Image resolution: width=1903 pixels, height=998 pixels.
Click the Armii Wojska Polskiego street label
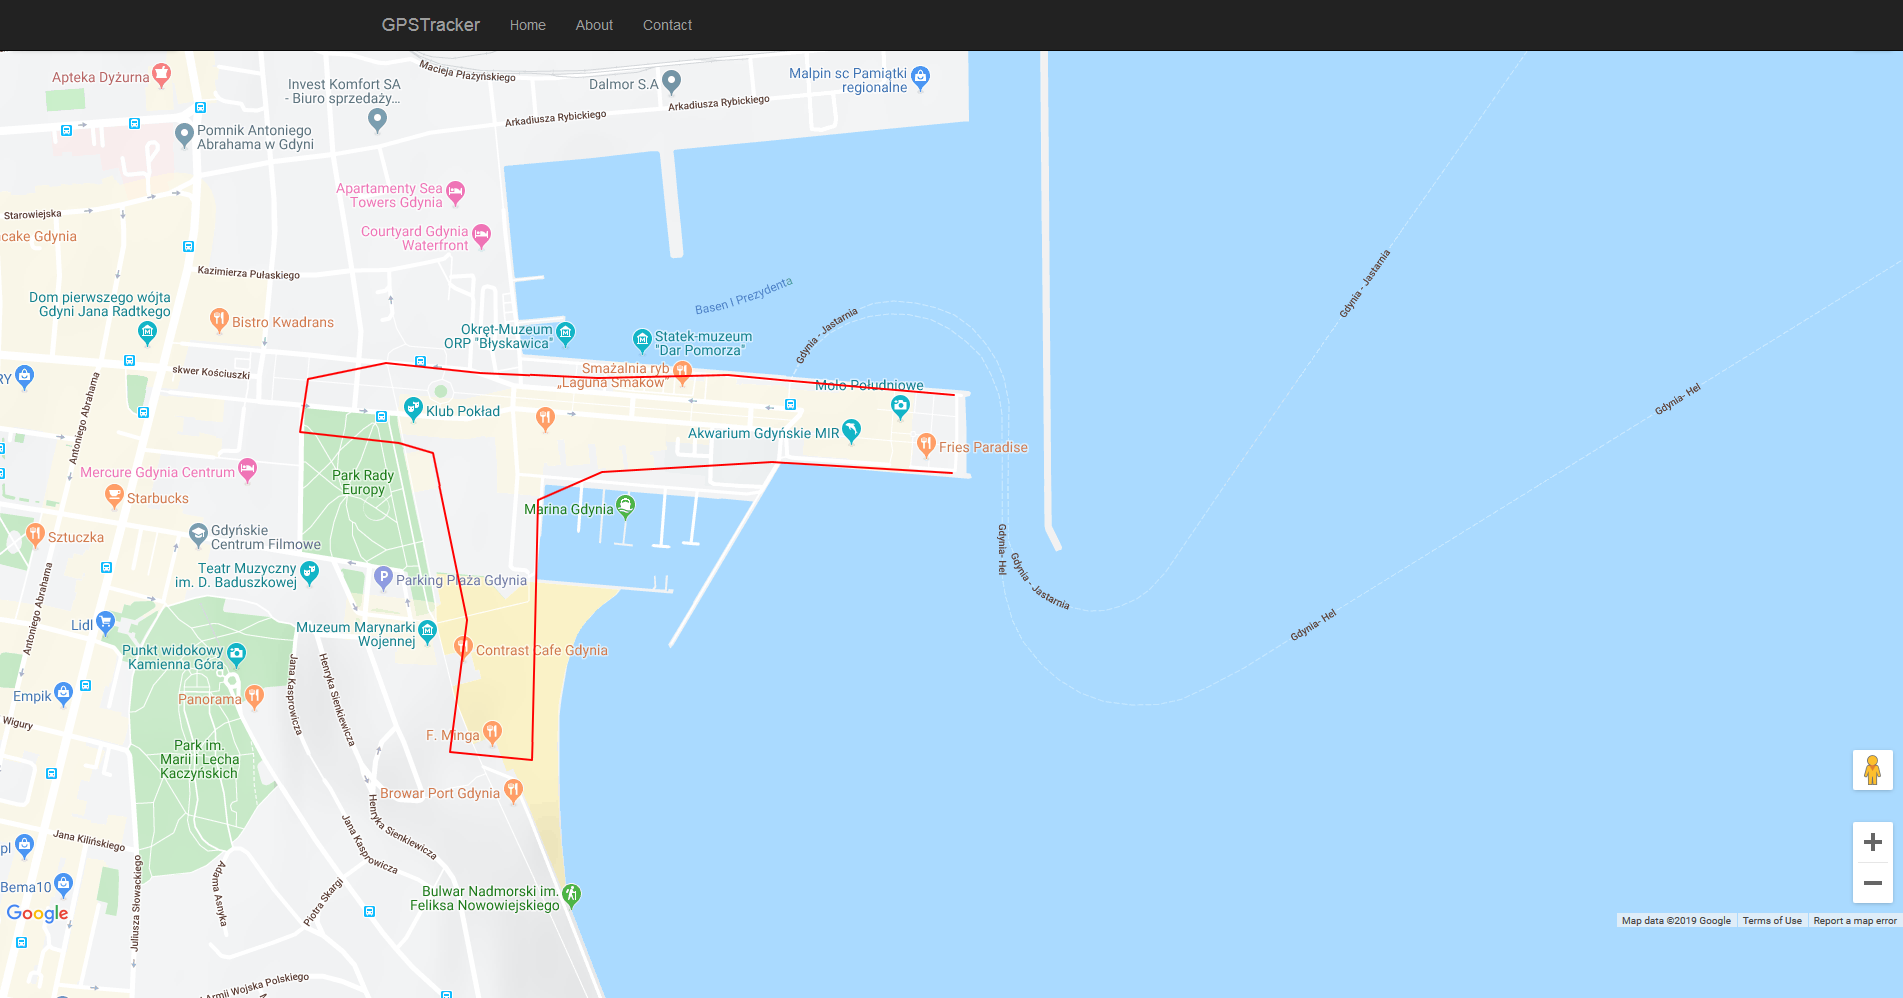pyautogui.click(x=258, y=986)
